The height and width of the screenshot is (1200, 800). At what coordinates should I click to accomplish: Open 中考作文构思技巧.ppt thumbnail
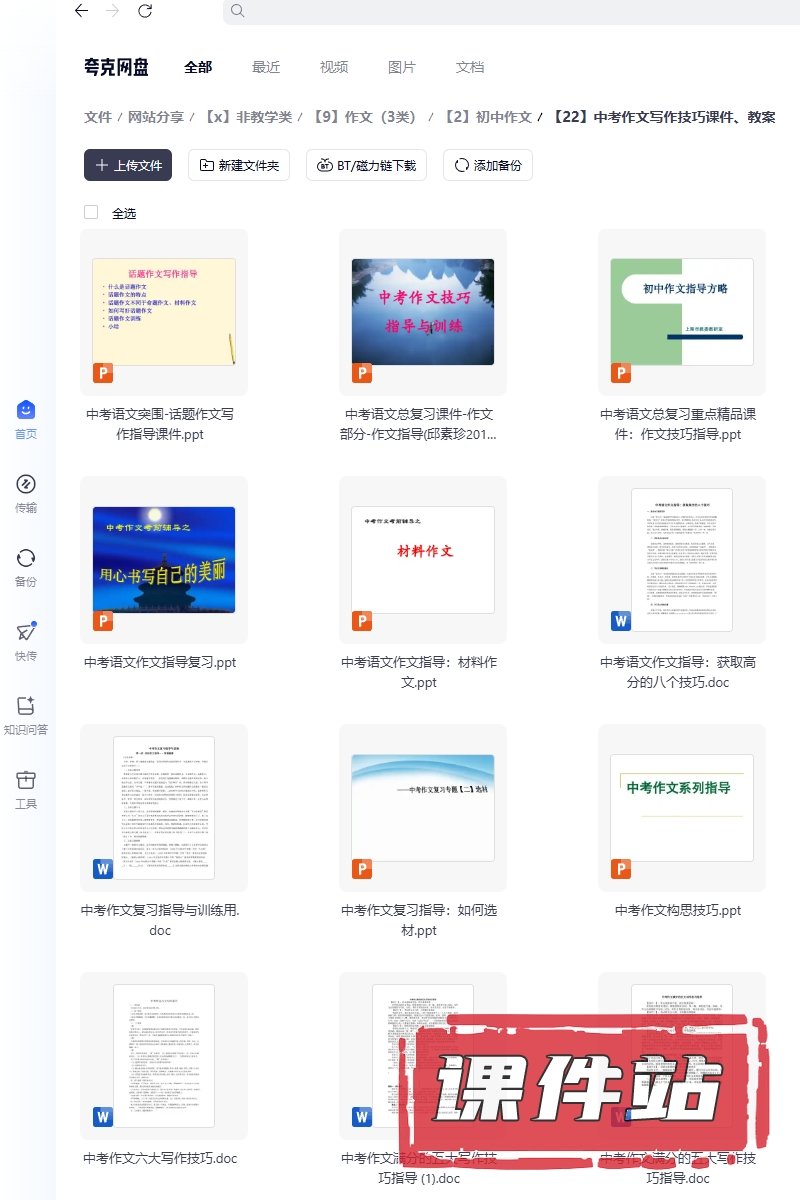tap(681, 807)
